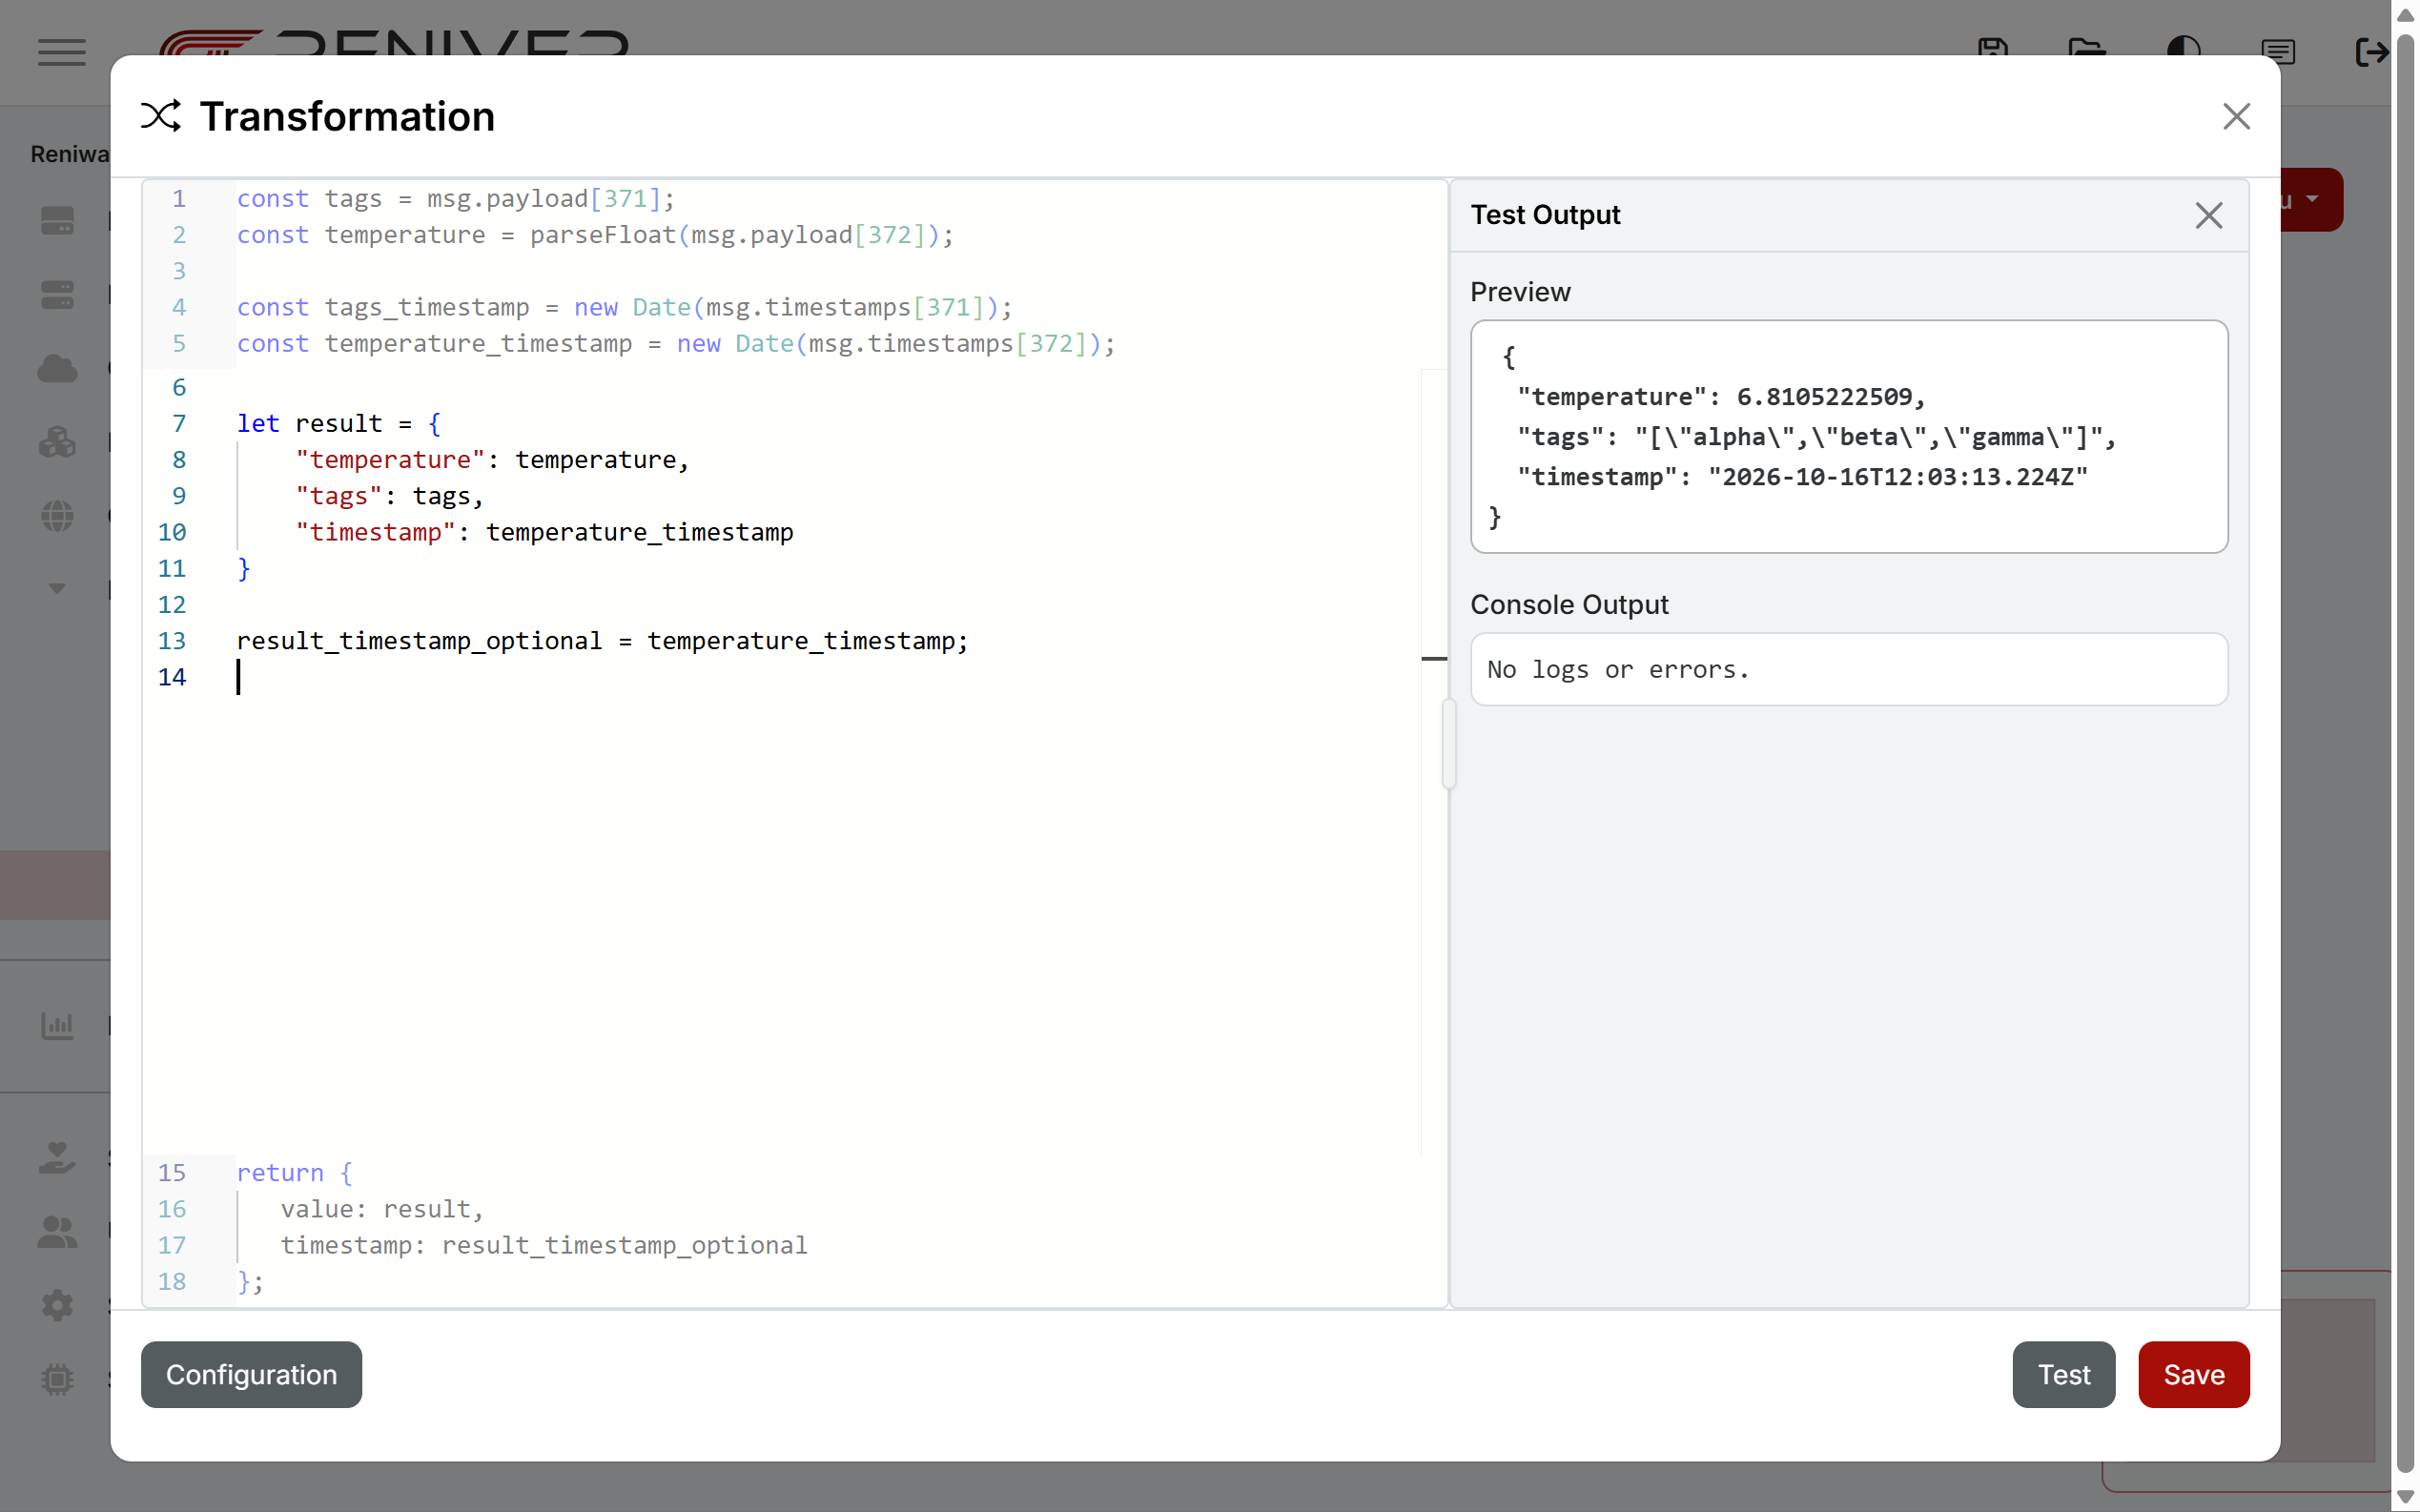2420x1512 pixels.
Task: Select the globe icon in sidebar
Action: 57,515
